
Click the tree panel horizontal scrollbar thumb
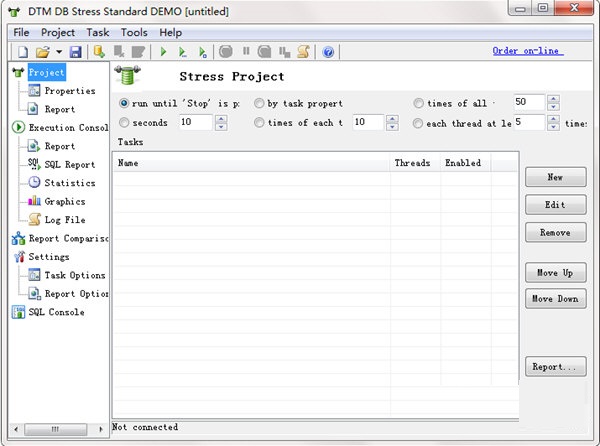55,429
